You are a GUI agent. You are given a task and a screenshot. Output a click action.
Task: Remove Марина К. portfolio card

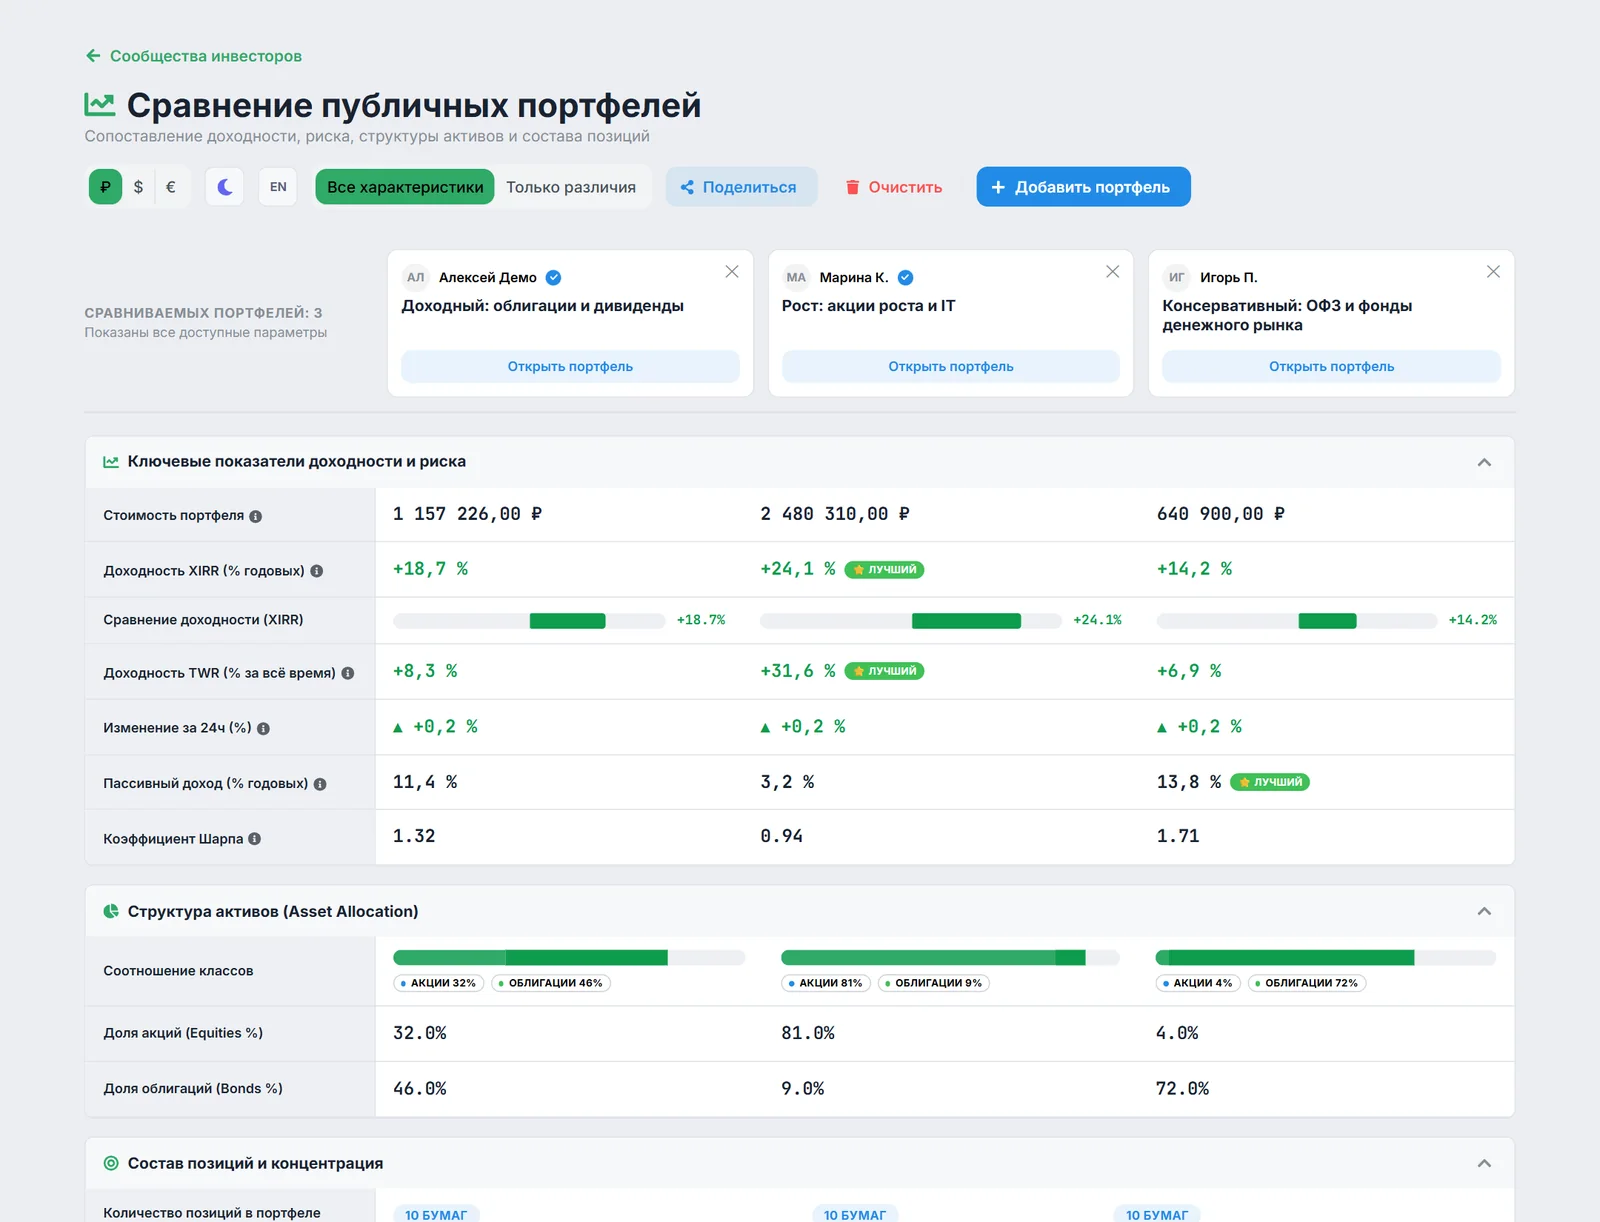[x=1112, y=272]
